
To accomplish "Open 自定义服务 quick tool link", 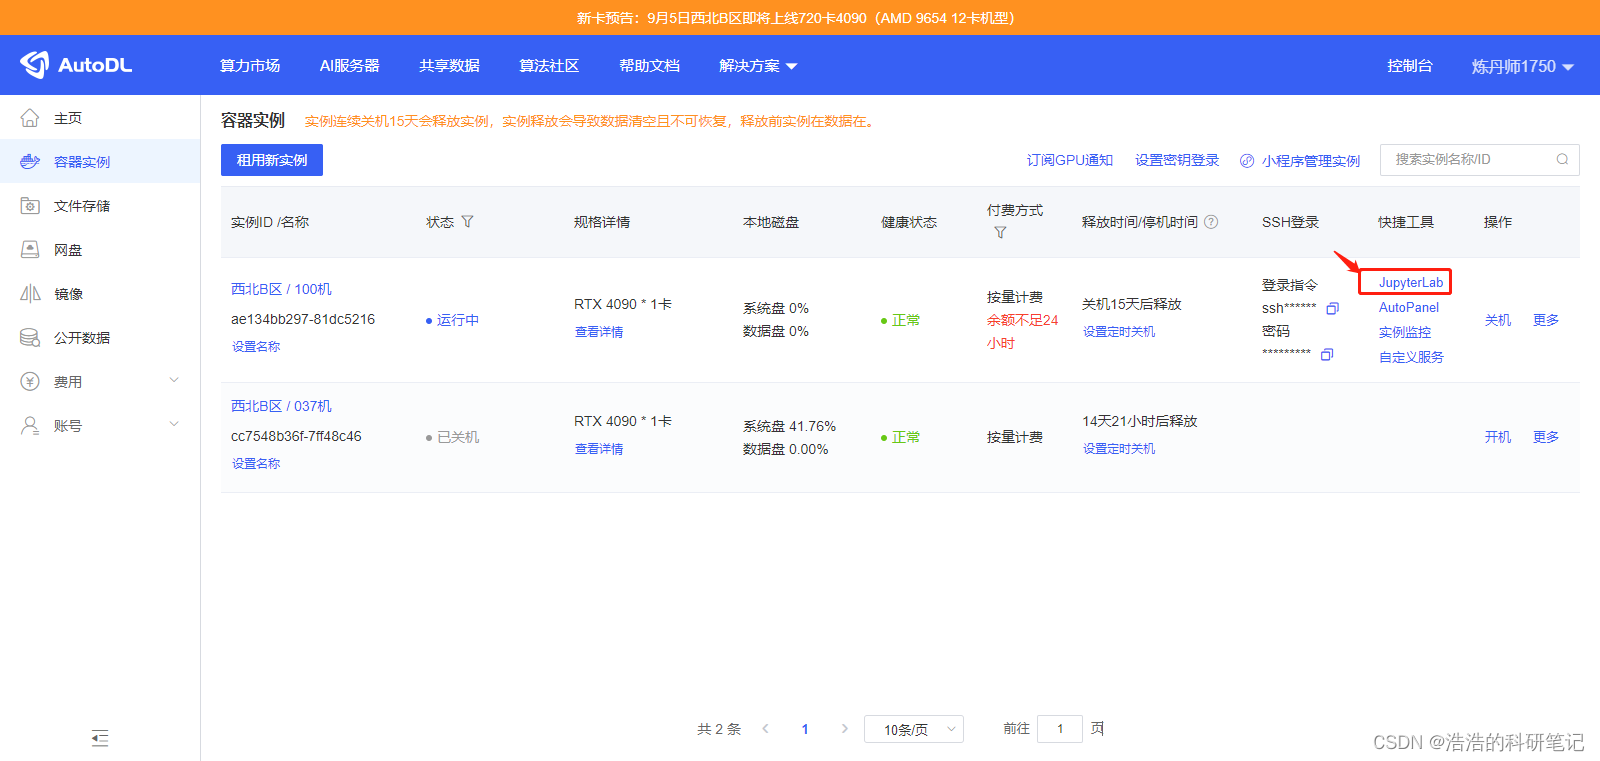I will pyautogui.click(x=1411, y=357).
